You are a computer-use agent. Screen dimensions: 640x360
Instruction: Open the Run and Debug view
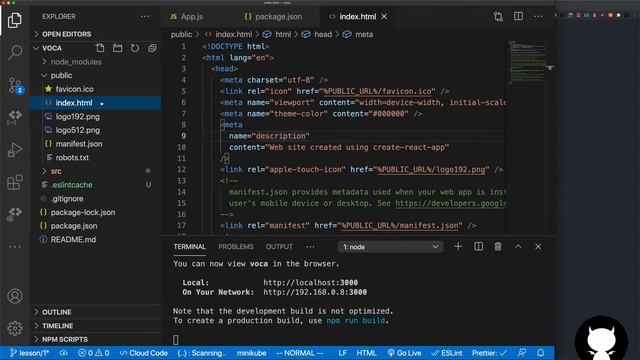[15, 150]
